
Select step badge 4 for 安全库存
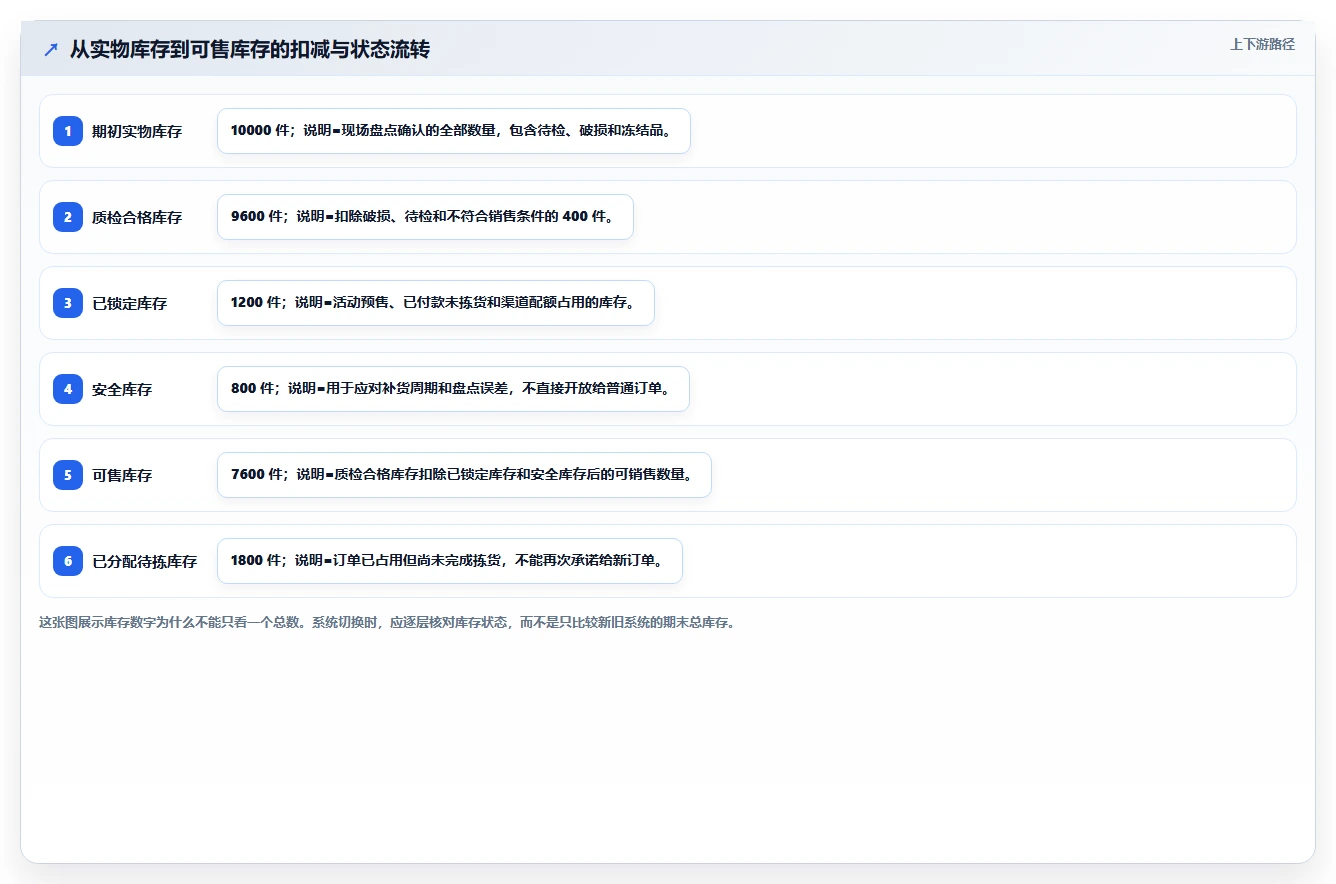tap(68, 389)
